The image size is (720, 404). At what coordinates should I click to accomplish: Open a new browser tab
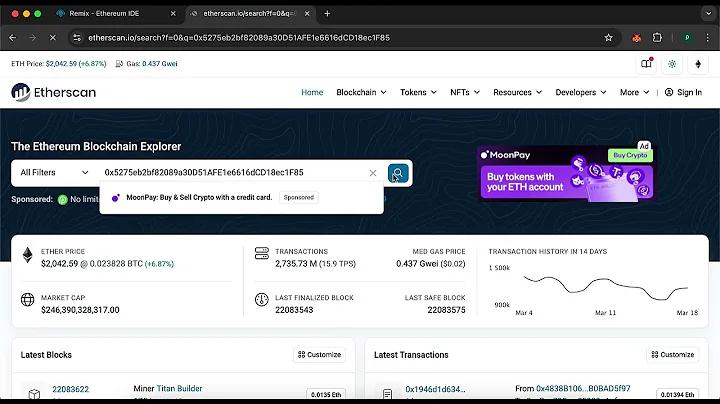point(327,14)
